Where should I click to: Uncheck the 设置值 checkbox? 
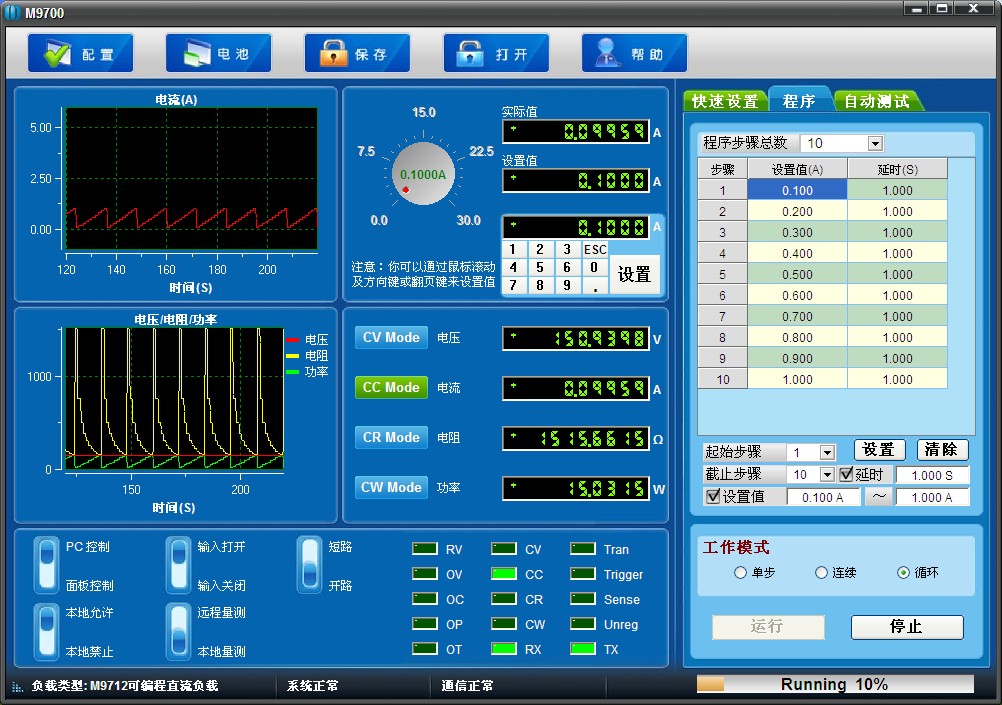tap(713, 496)
